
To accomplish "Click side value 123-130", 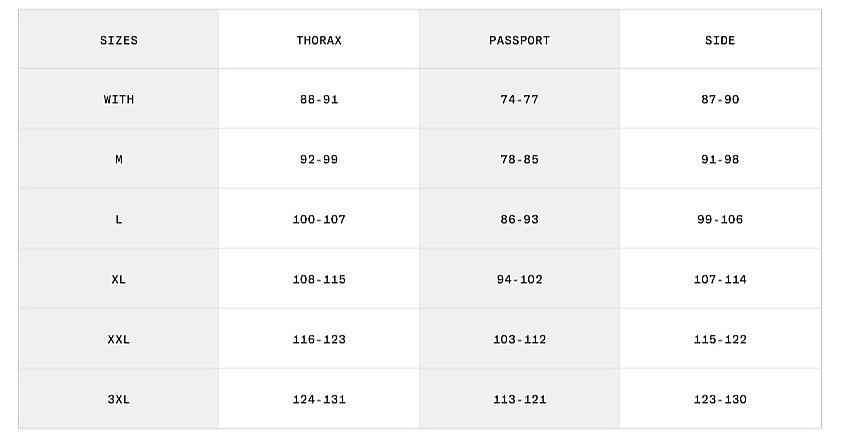I will pyautogui.click(x=720, y=400).
